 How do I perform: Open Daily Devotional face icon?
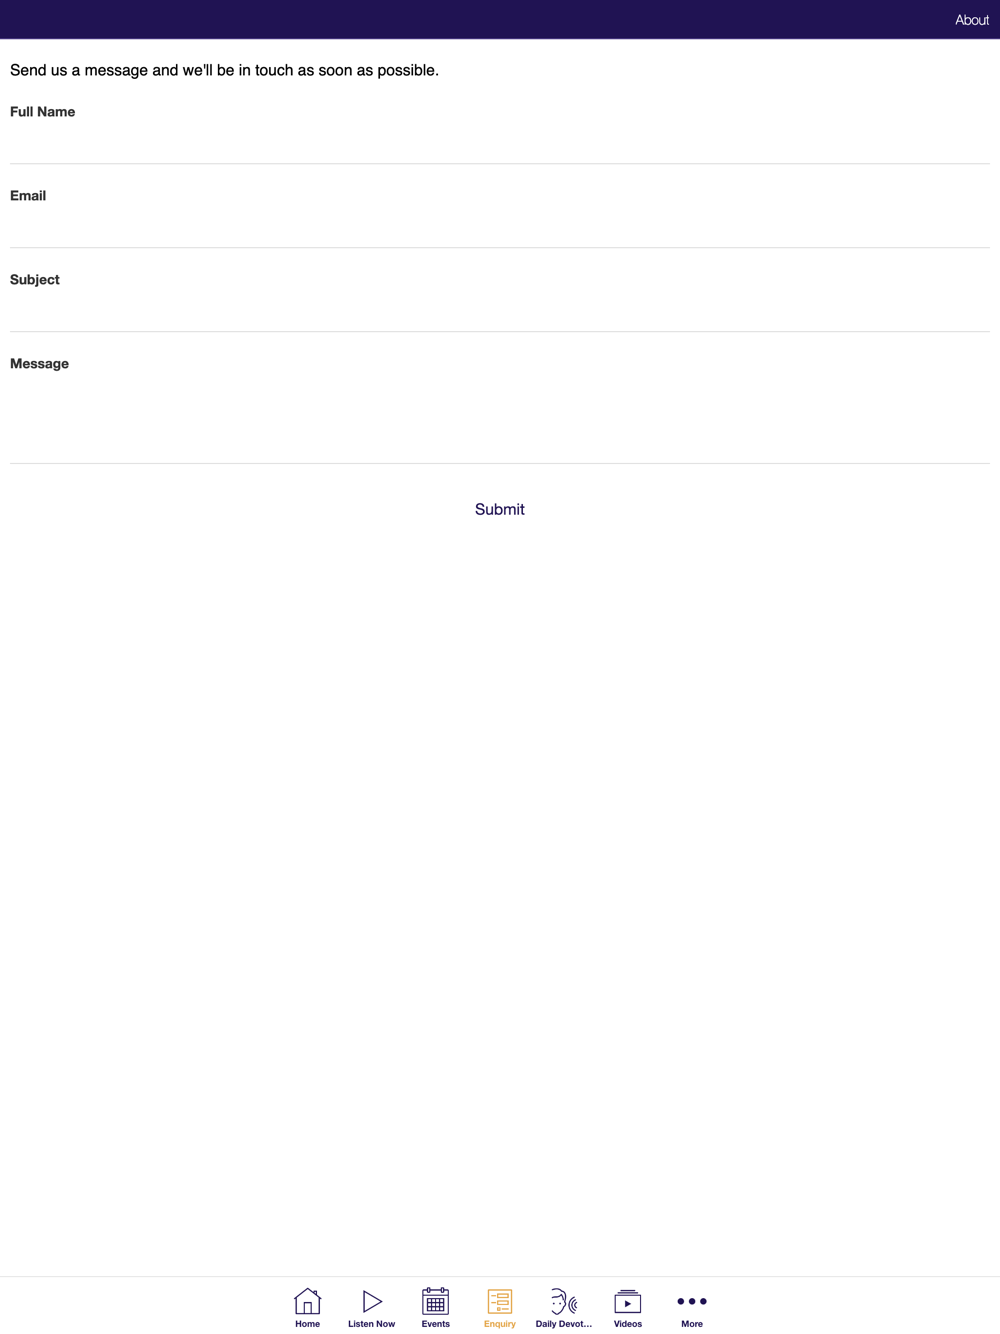tap(564, 1301)
